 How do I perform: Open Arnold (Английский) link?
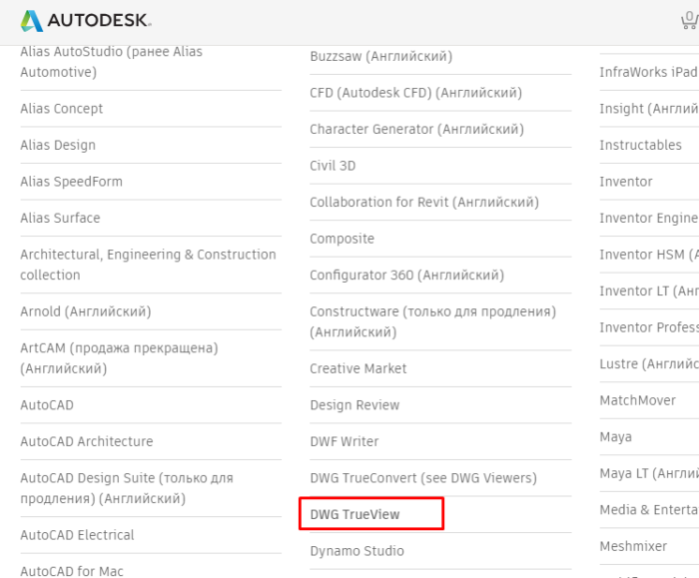(86, 312)
